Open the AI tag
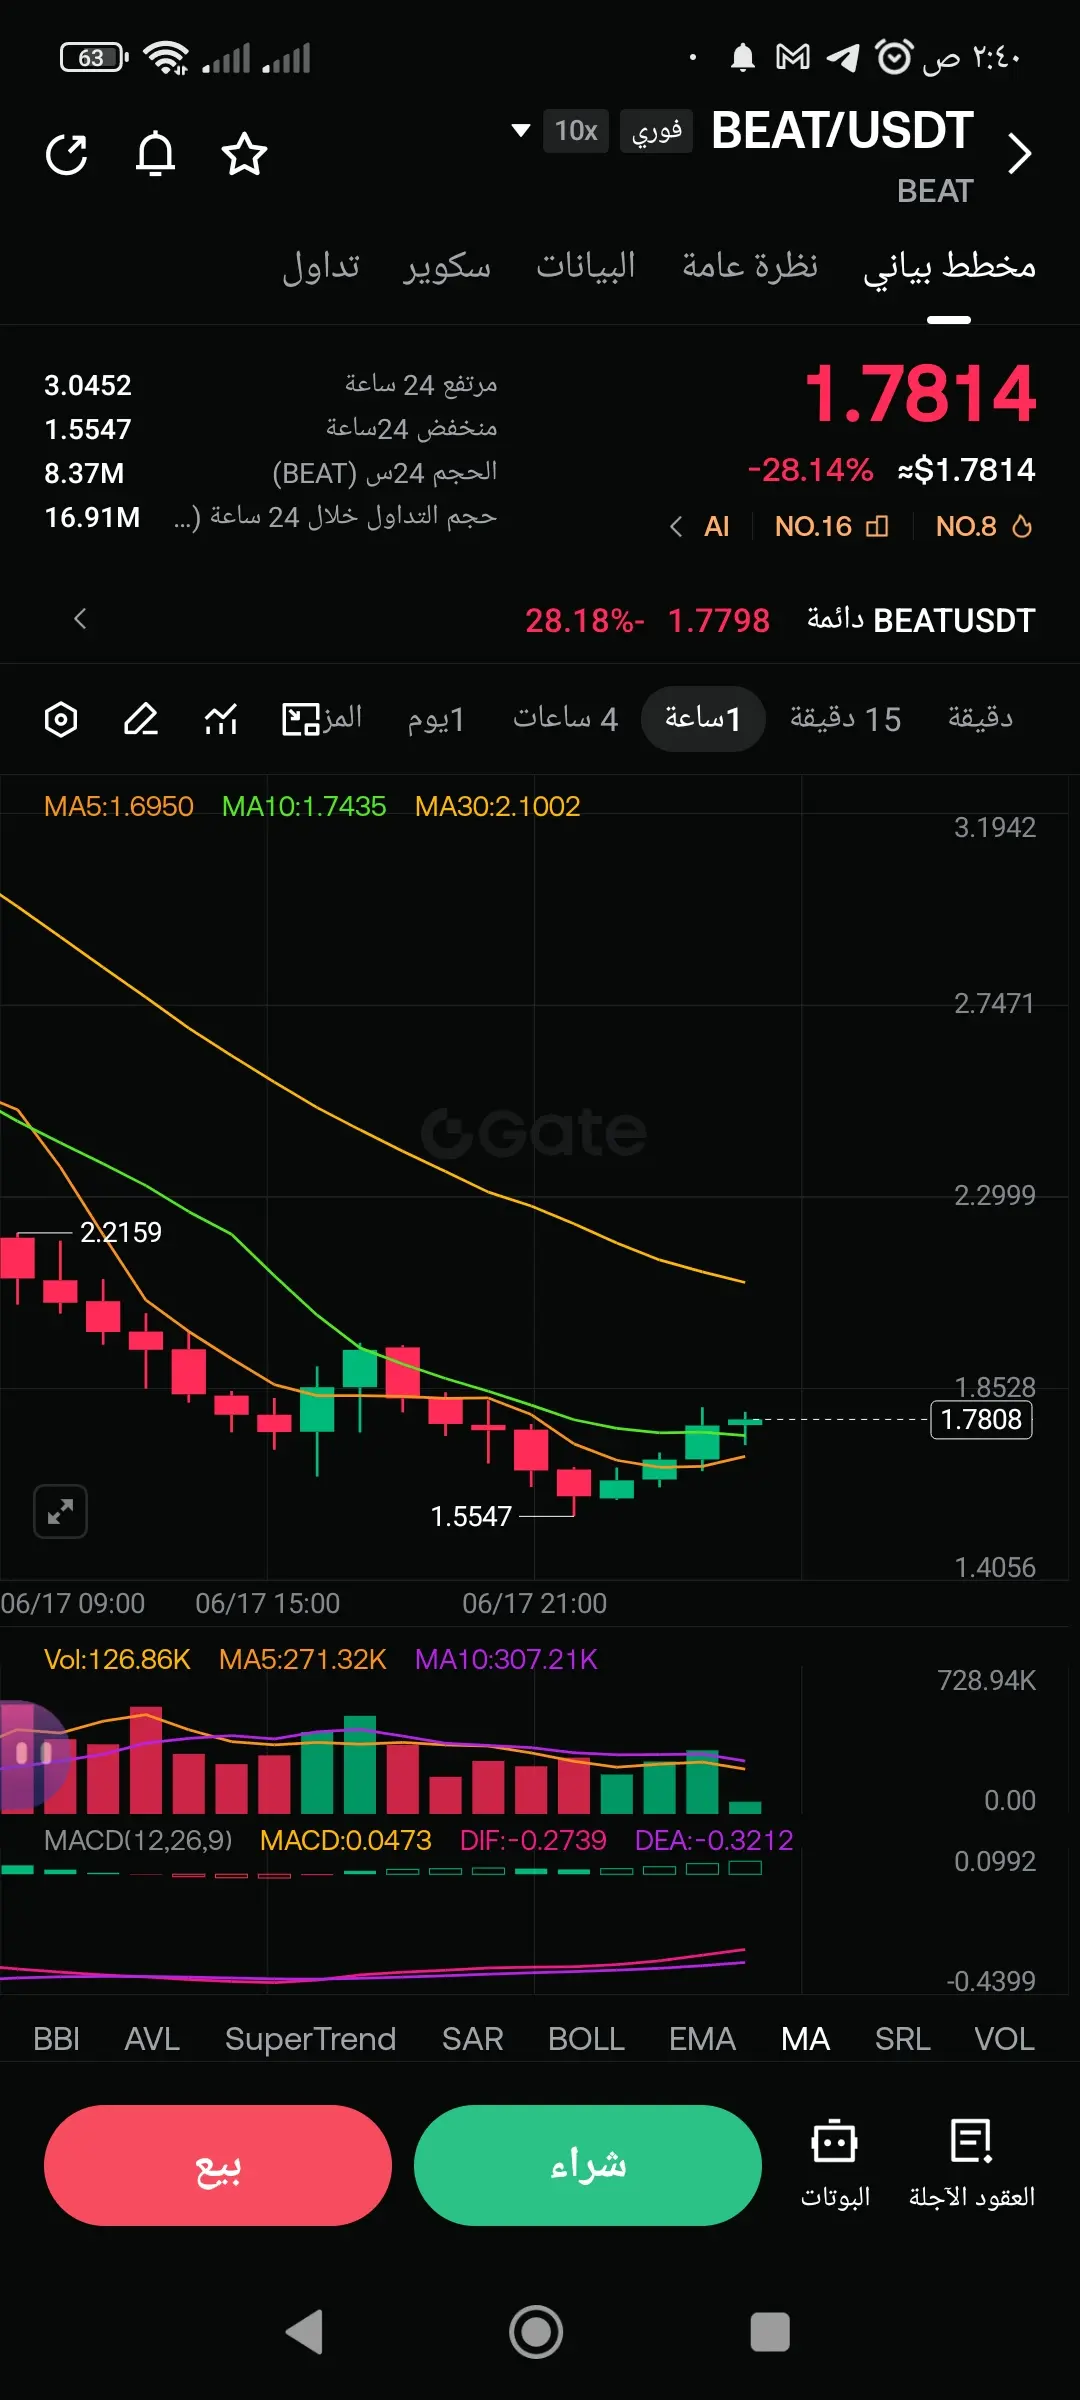 pos(716,526)
